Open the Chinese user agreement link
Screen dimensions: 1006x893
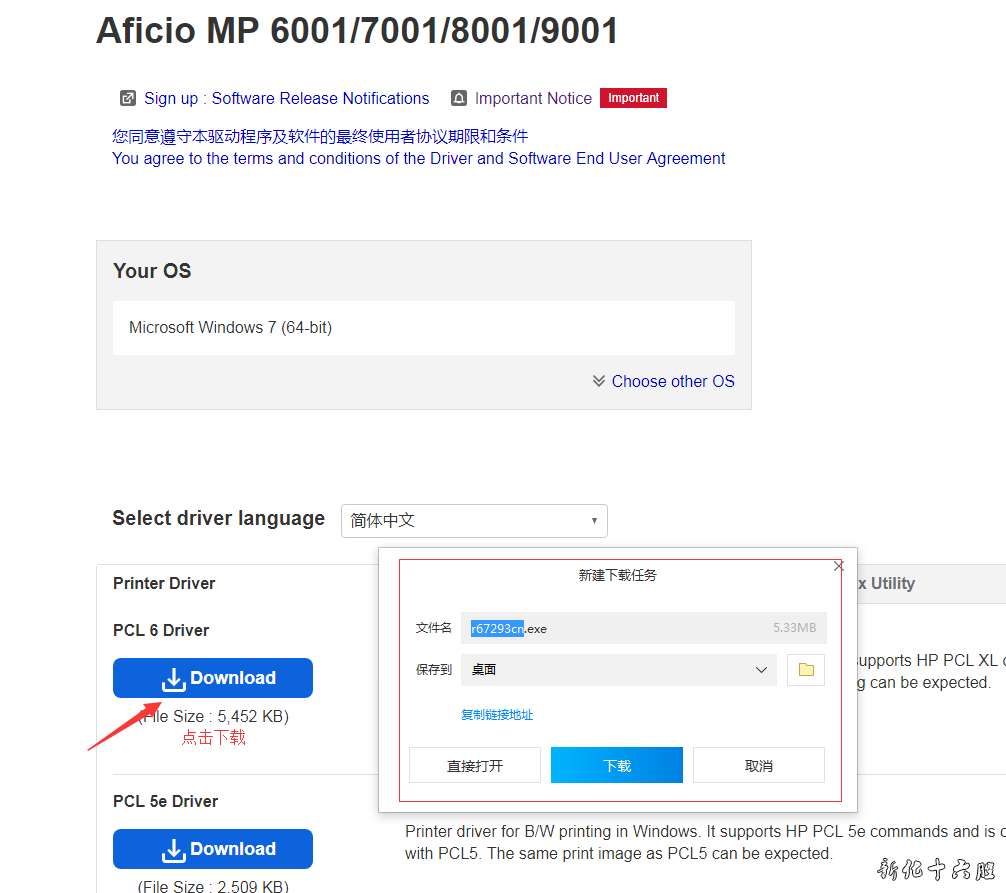pos(320,136)
